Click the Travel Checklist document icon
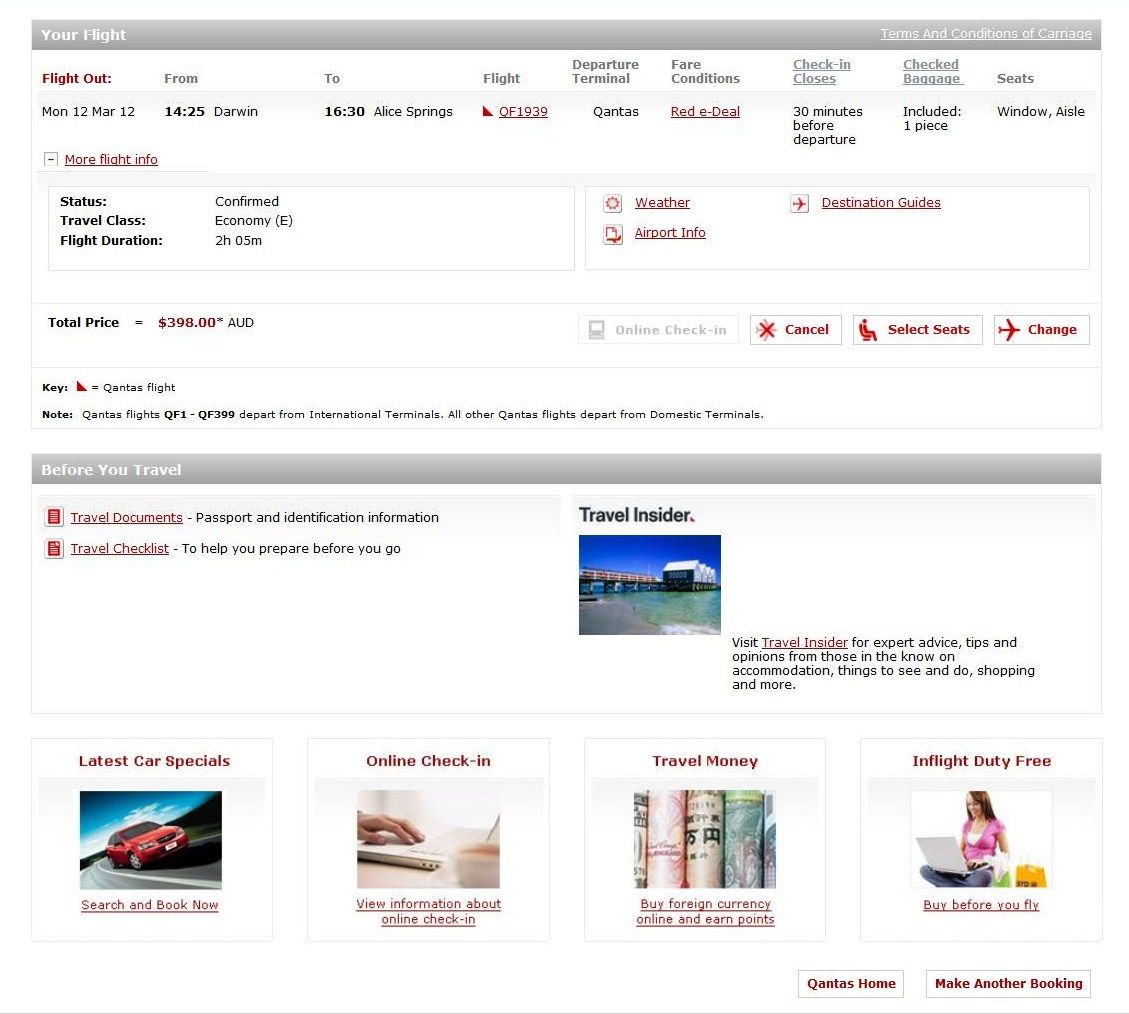 click(54, 548)
